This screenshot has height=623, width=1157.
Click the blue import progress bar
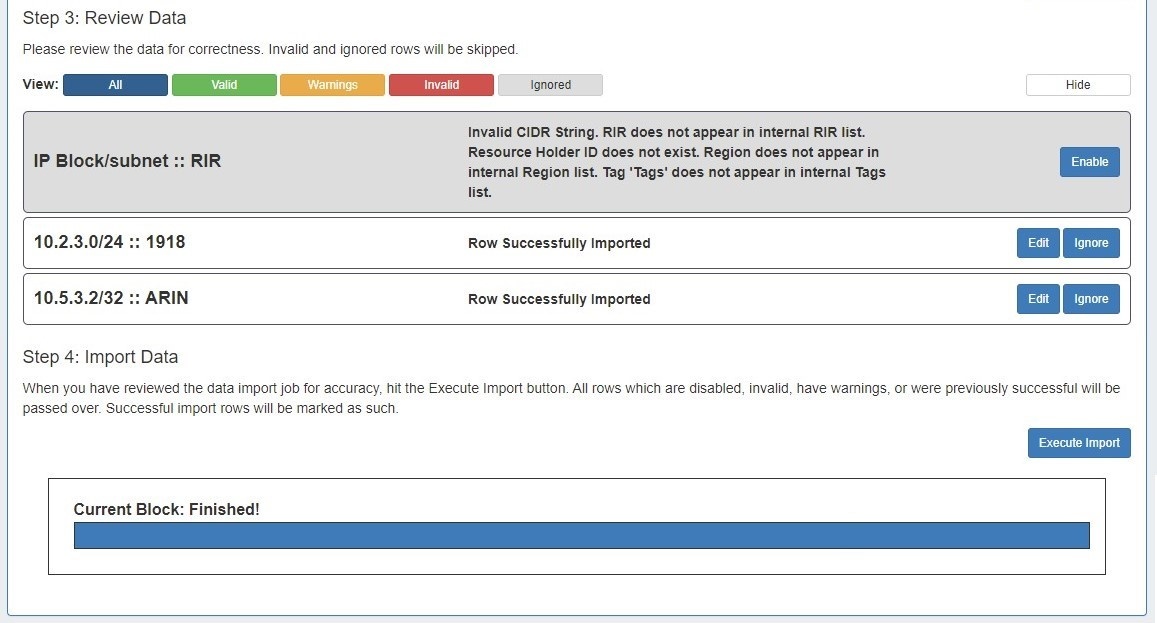coord(581,536)
